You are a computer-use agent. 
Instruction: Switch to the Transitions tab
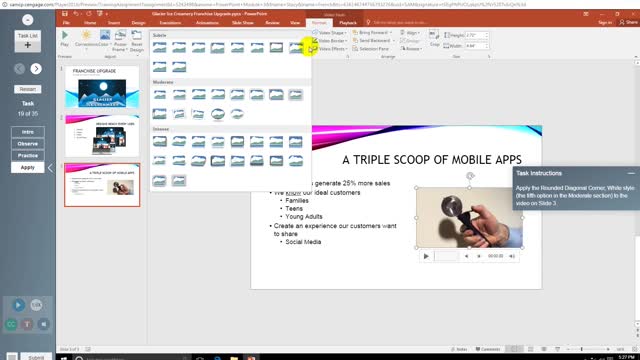point(170,23)
